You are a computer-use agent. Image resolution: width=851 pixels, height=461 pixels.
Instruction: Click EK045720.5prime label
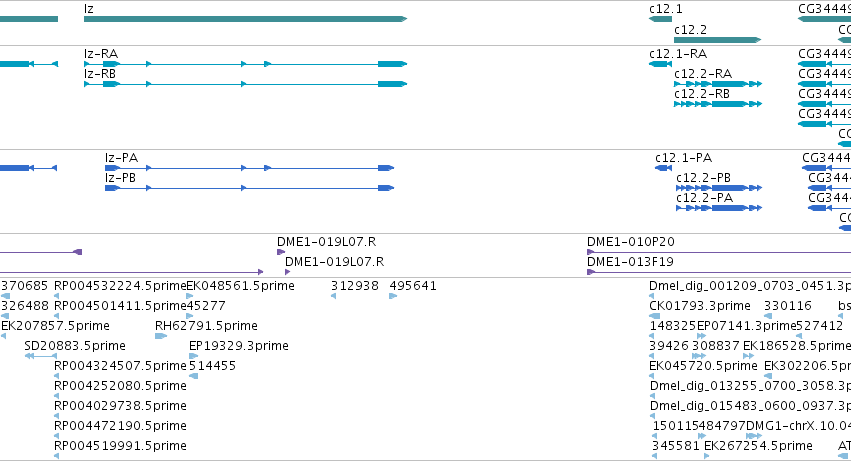coord(703,366)
